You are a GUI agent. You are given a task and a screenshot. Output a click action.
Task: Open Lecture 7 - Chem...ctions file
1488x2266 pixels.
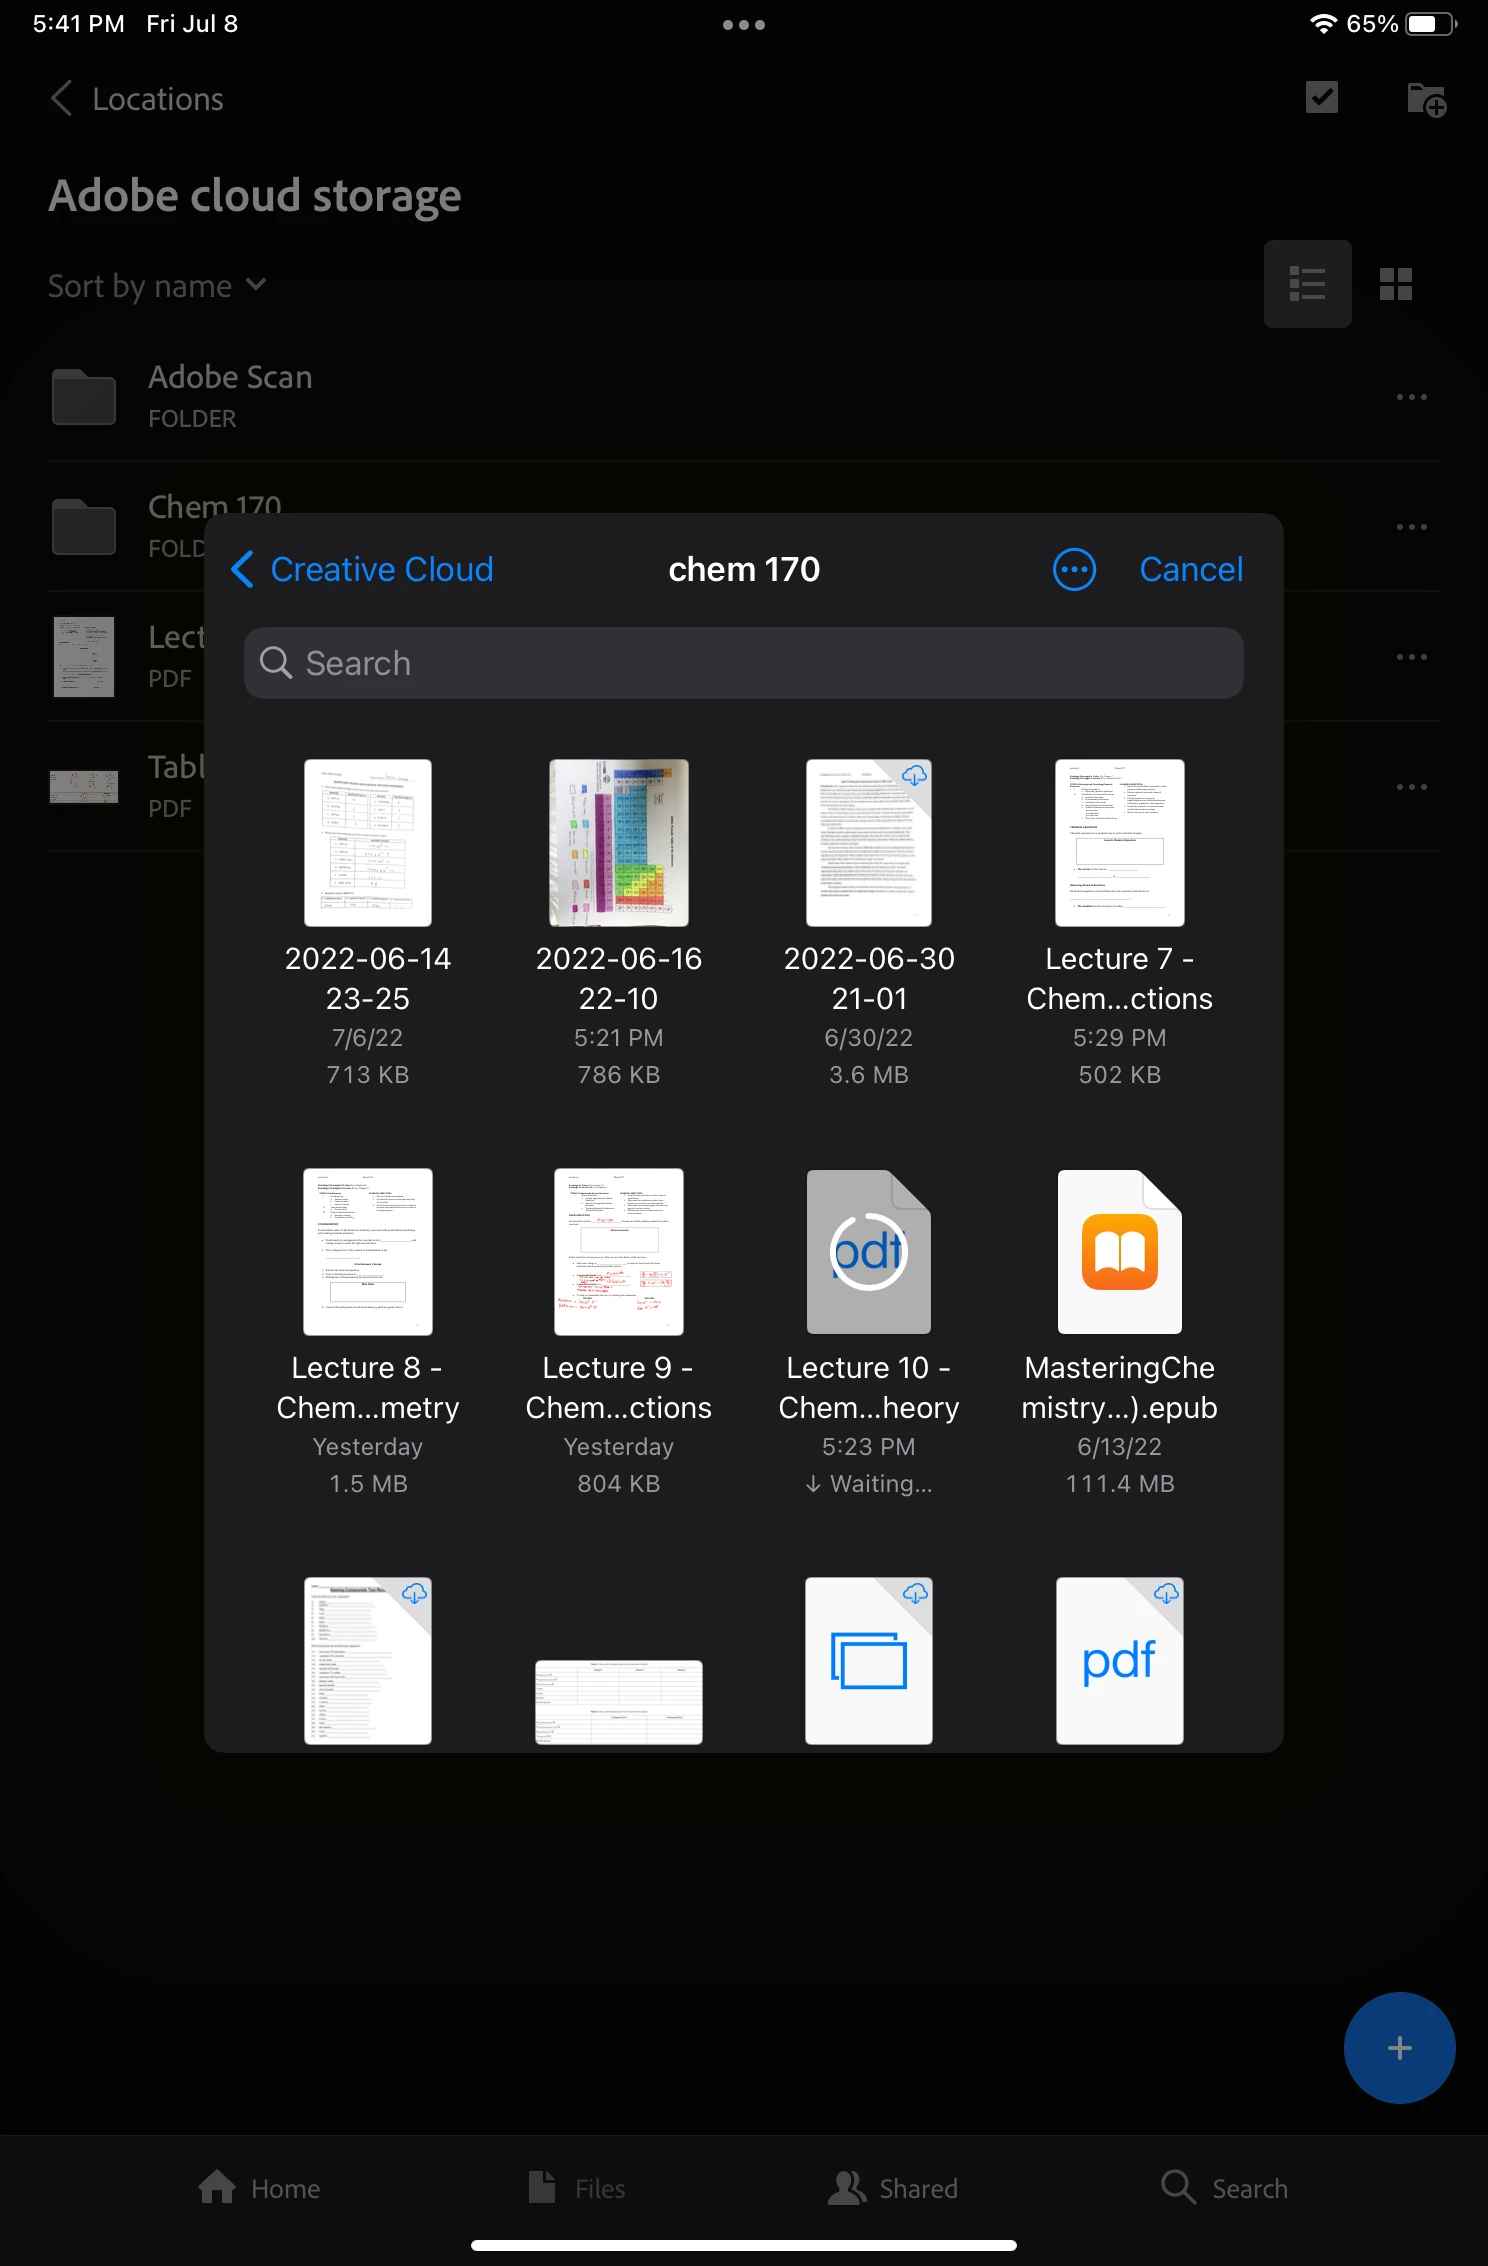click(x=1120, y=842)
